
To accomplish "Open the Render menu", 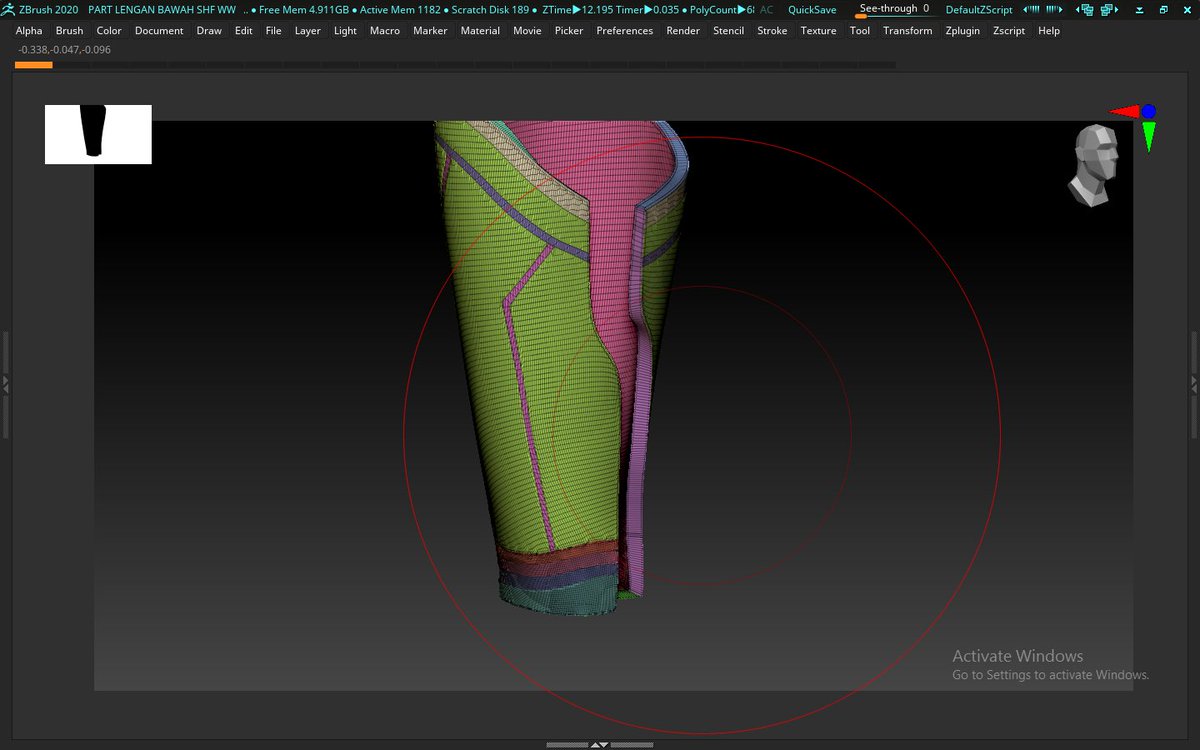I will 683,31.
